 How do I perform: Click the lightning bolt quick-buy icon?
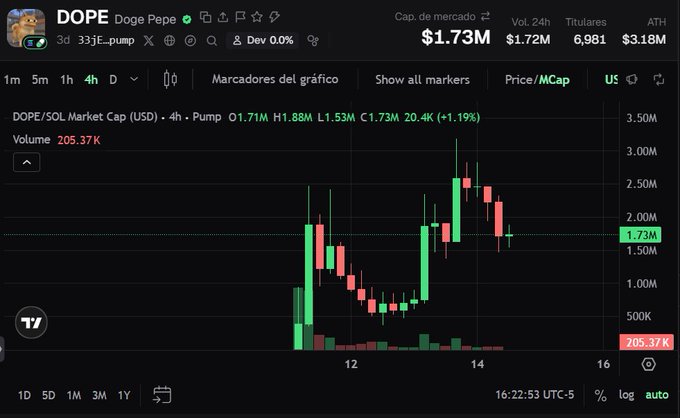(274, 17)
